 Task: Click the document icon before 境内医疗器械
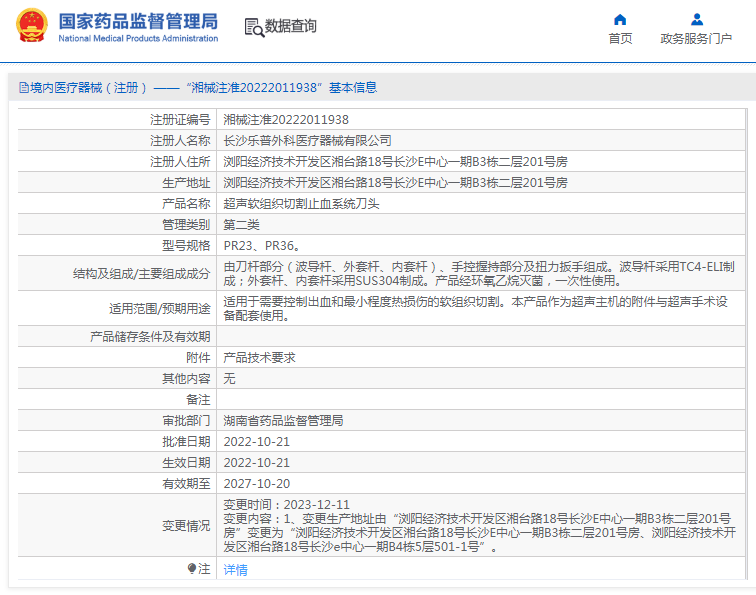[x=24, y=88]
